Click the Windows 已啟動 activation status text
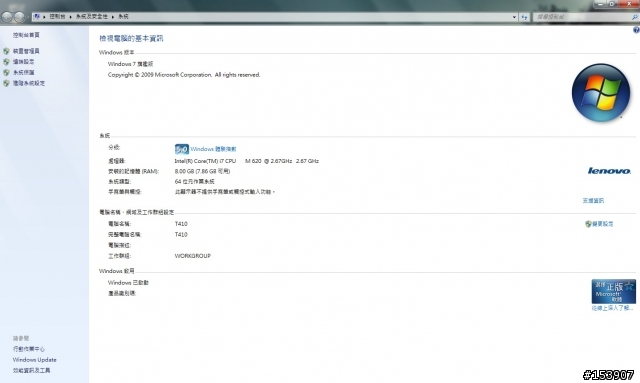Screen dimensions: 640x383 point(128,283)
